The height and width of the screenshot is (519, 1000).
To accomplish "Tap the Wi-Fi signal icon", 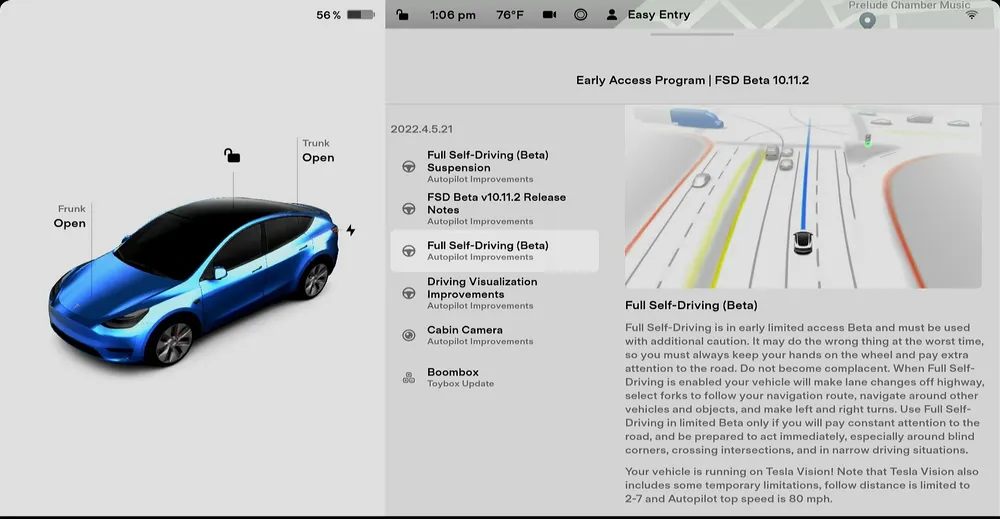I will pos(971,14).
